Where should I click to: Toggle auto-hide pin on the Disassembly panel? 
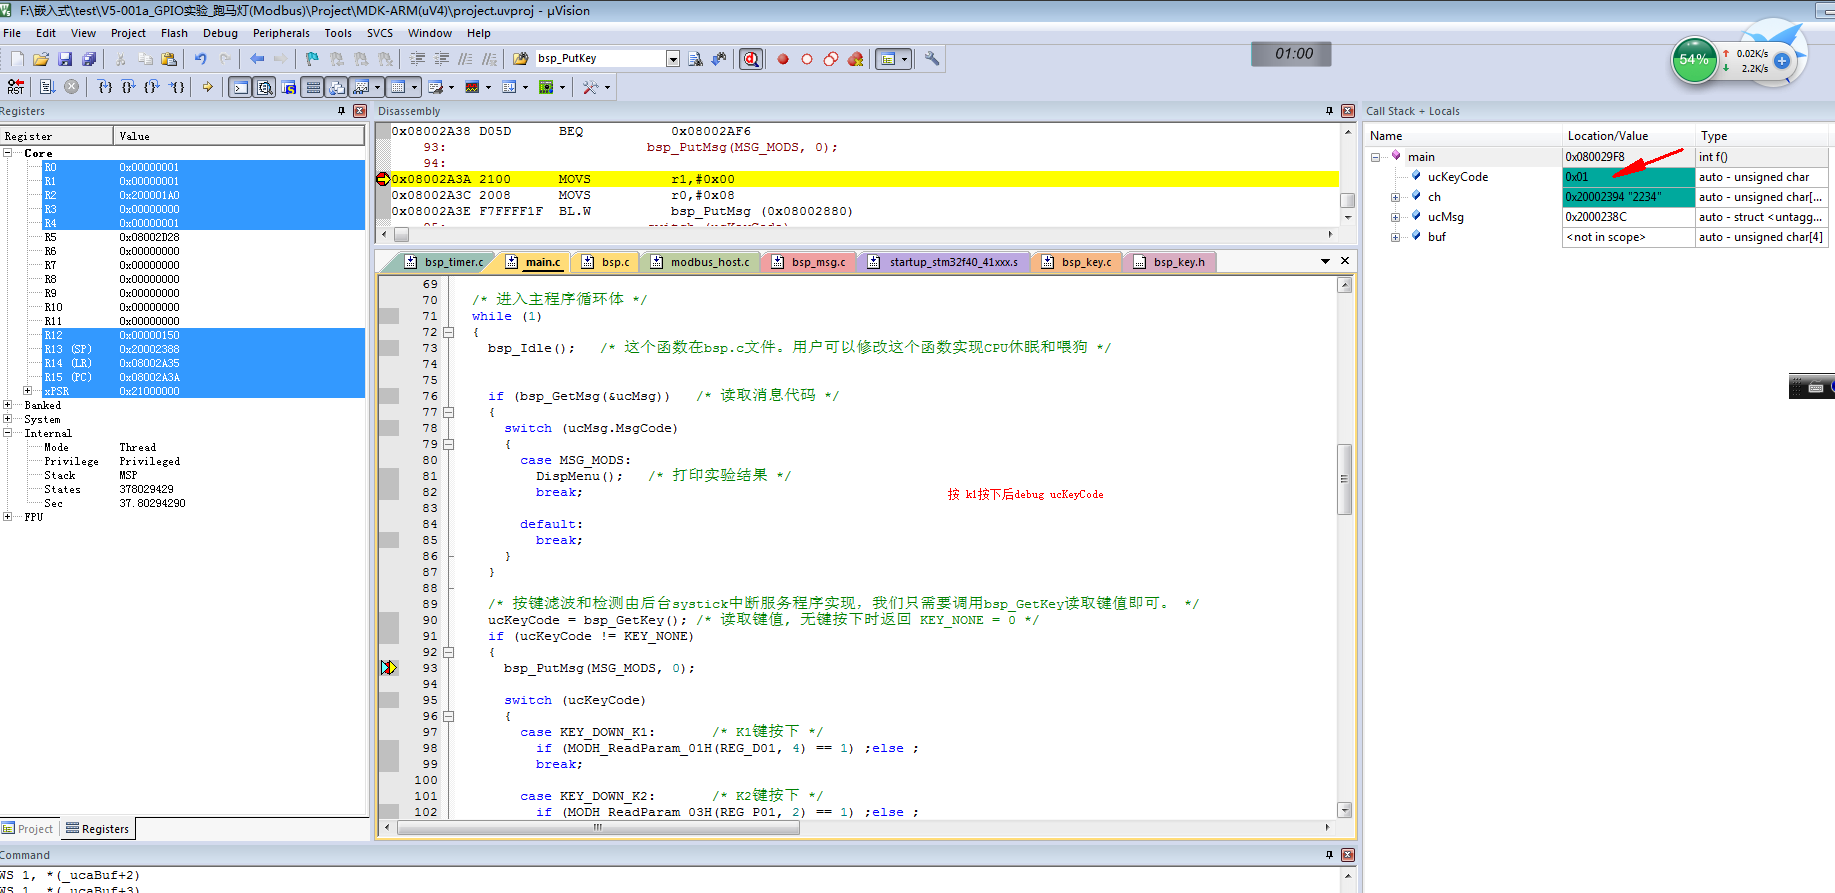[1329, 111]
